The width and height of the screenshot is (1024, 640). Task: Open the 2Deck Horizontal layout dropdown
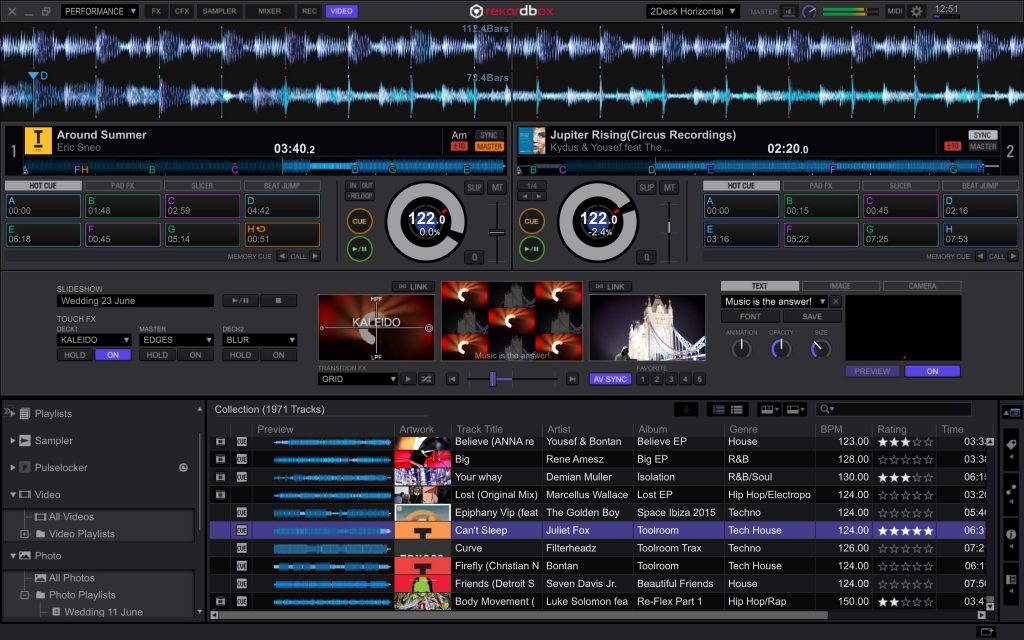coord(691,11)
